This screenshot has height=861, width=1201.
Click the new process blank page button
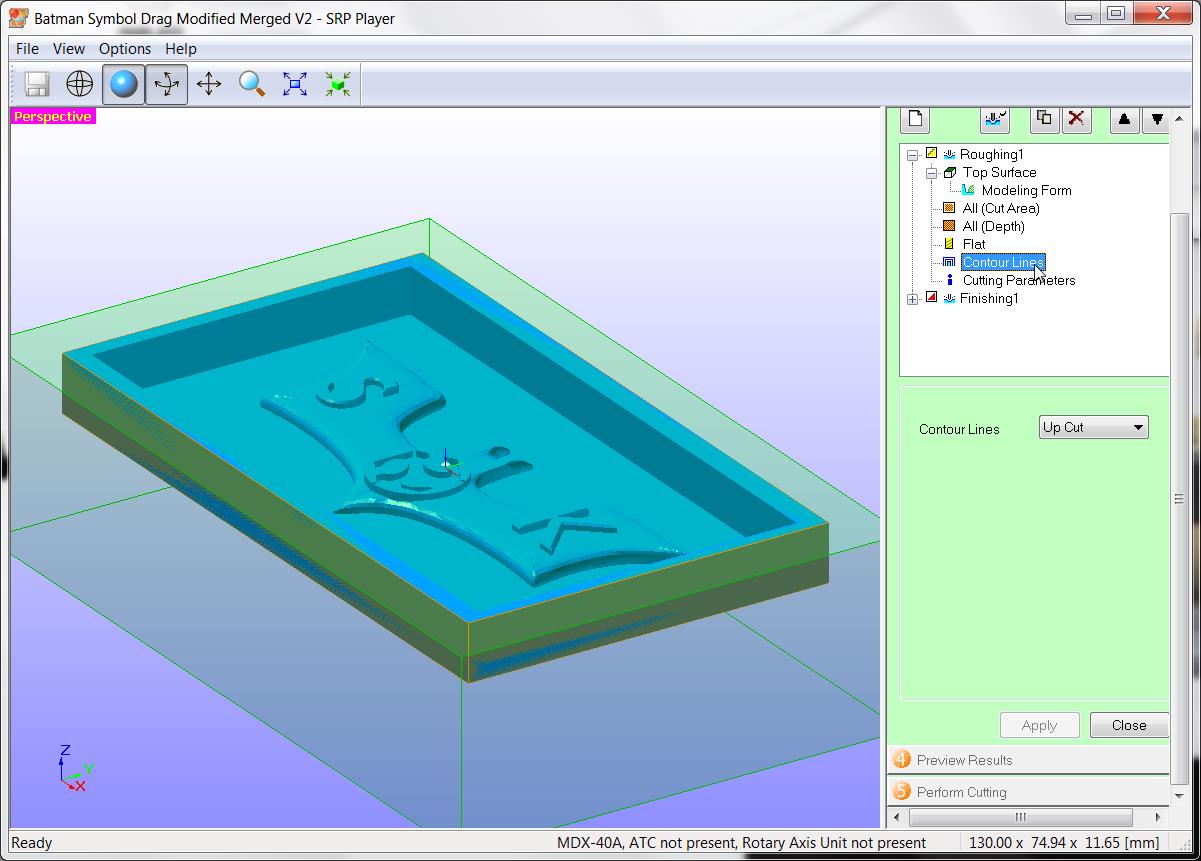pyautogui.click(x=915, y=119)
